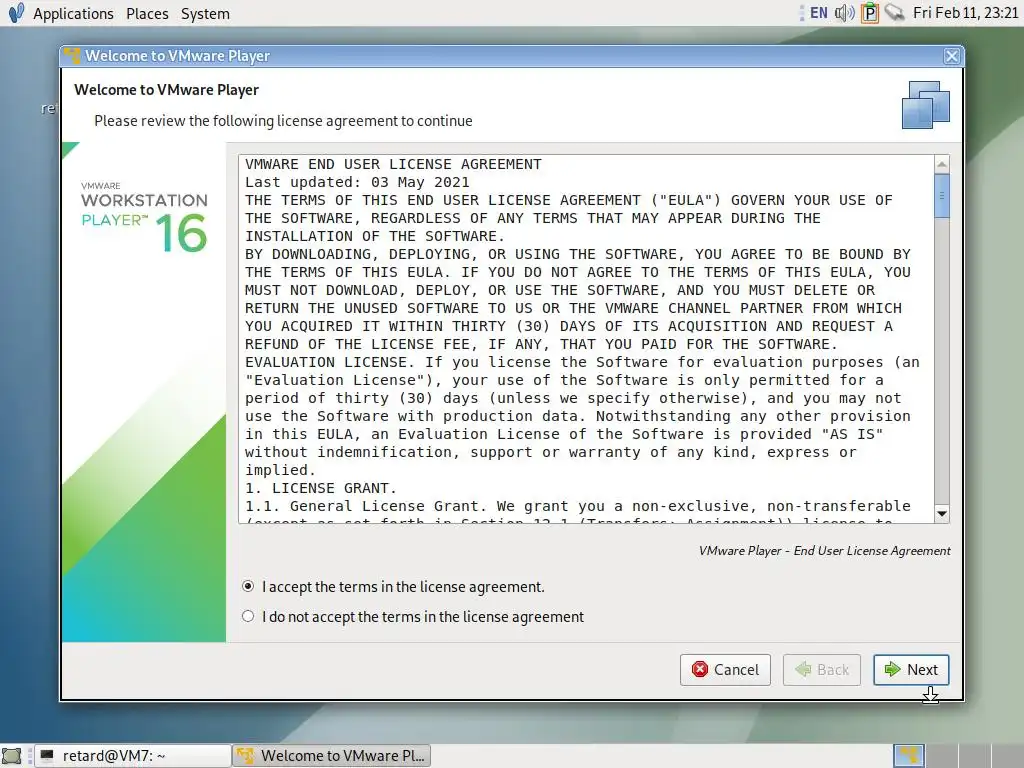Switch to retard@VM7 terminal in taskbar
Image resolution: width=1024 pixels, height=768 pixels.
[133, 756]
